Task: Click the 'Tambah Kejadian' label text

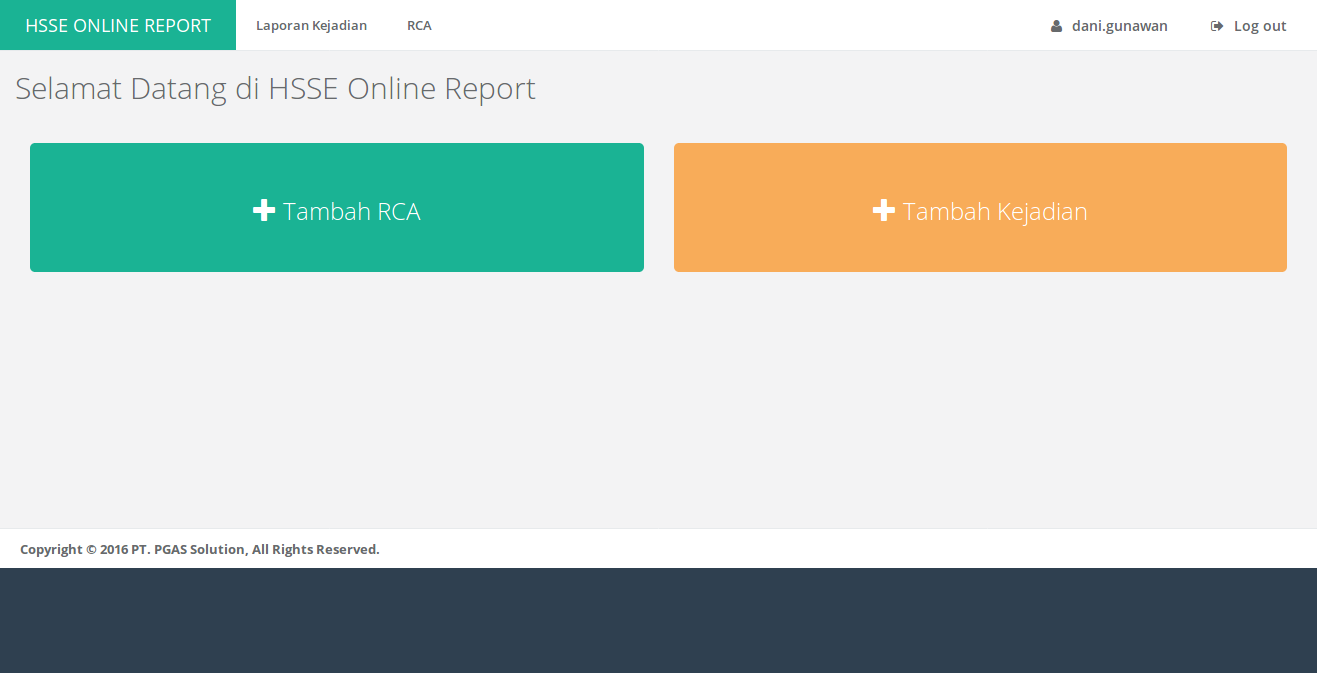Action: click(994, 212)
